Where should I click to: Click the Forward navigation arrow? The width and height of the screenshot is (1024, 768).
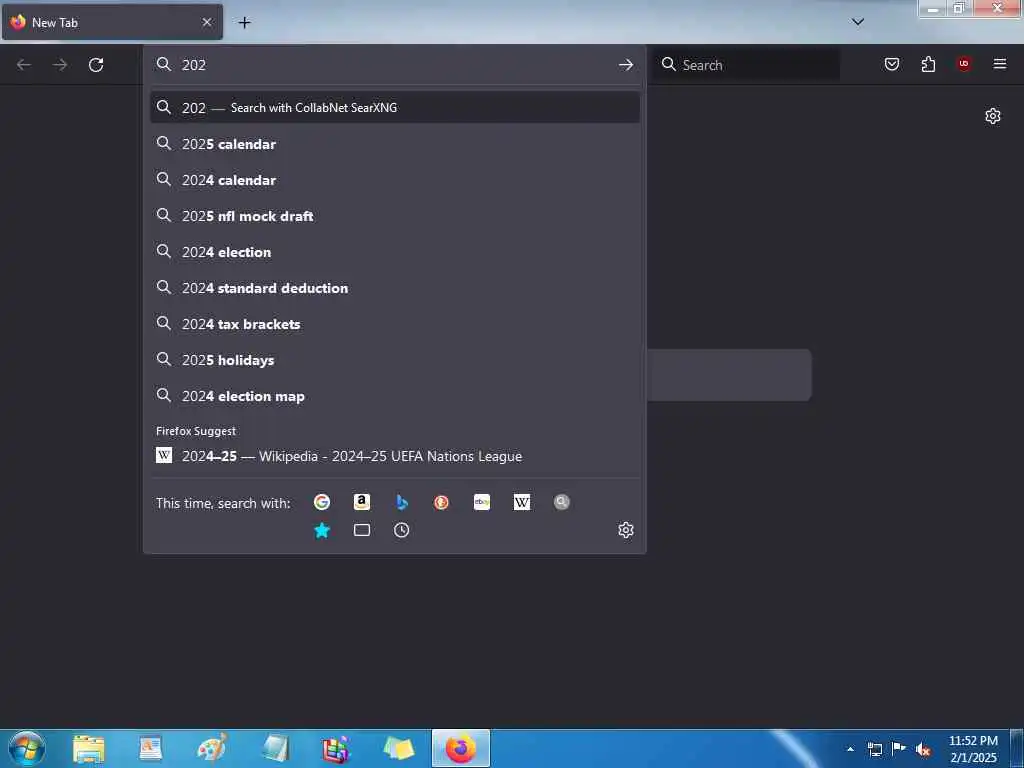pyautogui.click(x=60, y=65)
